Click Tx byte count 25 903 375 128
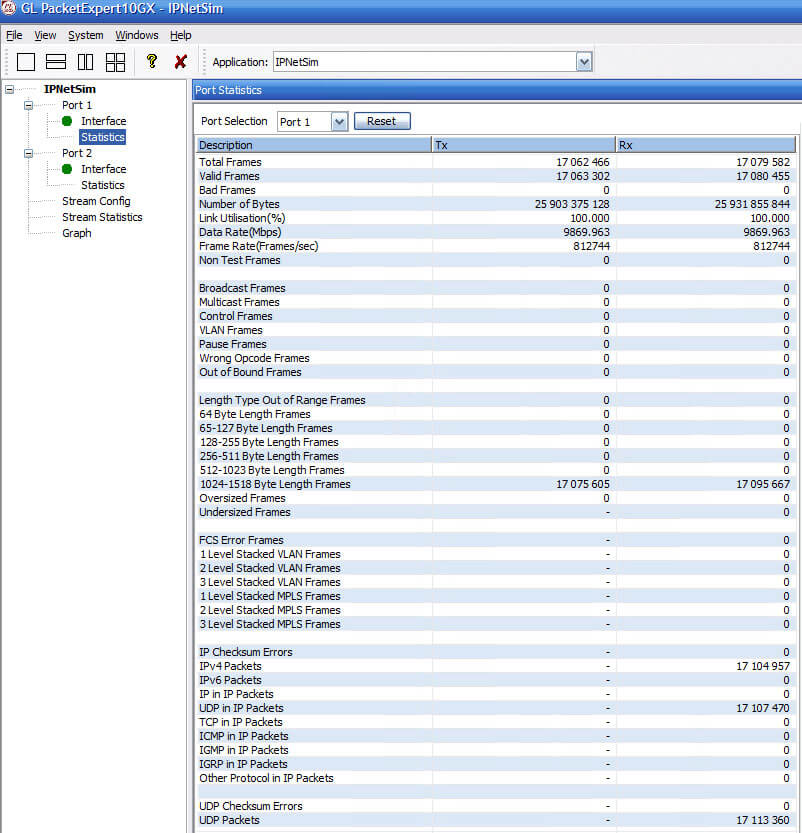This screenshot has width=802, height=833. [x=572, y=204]
